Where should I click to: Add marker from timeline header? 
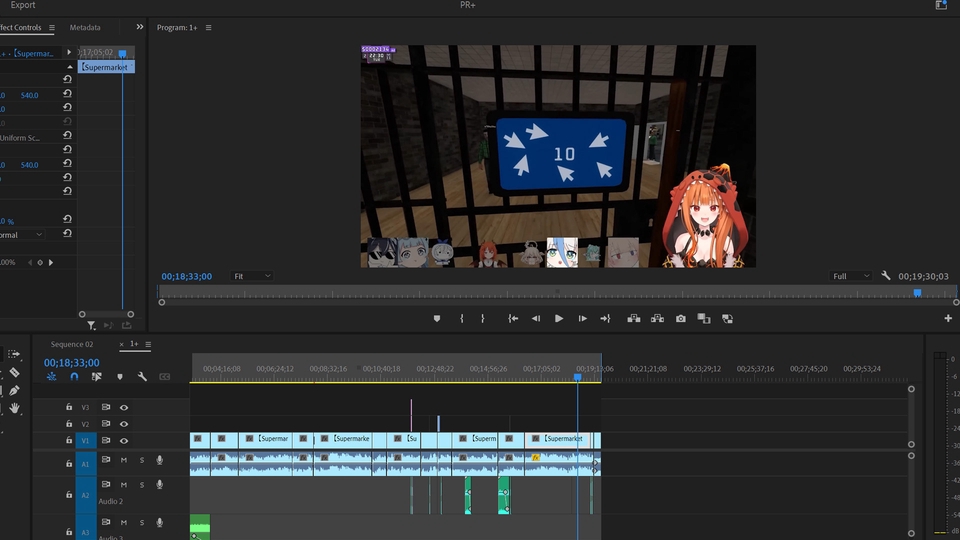[x=120, y=377]
